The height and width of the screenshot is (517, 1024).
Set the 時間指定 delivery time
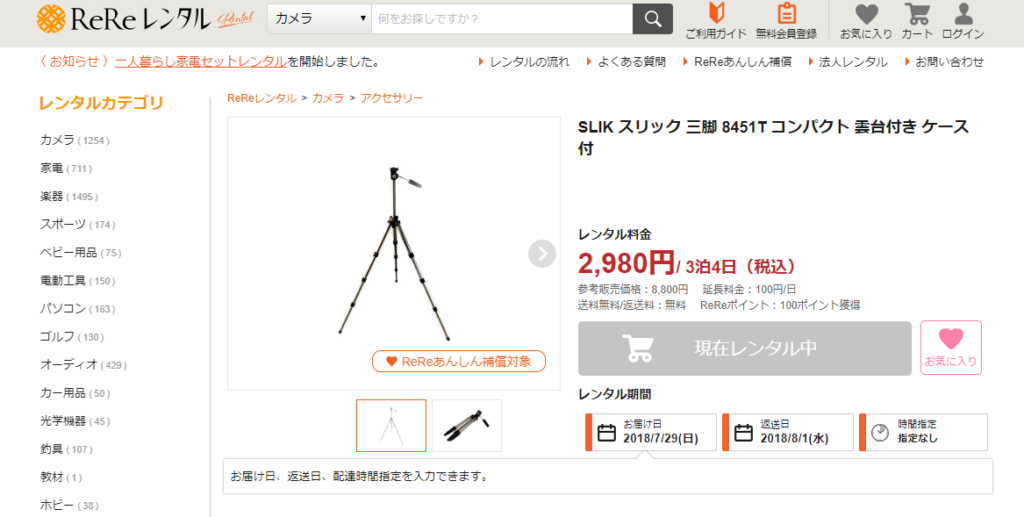[923, 432]
